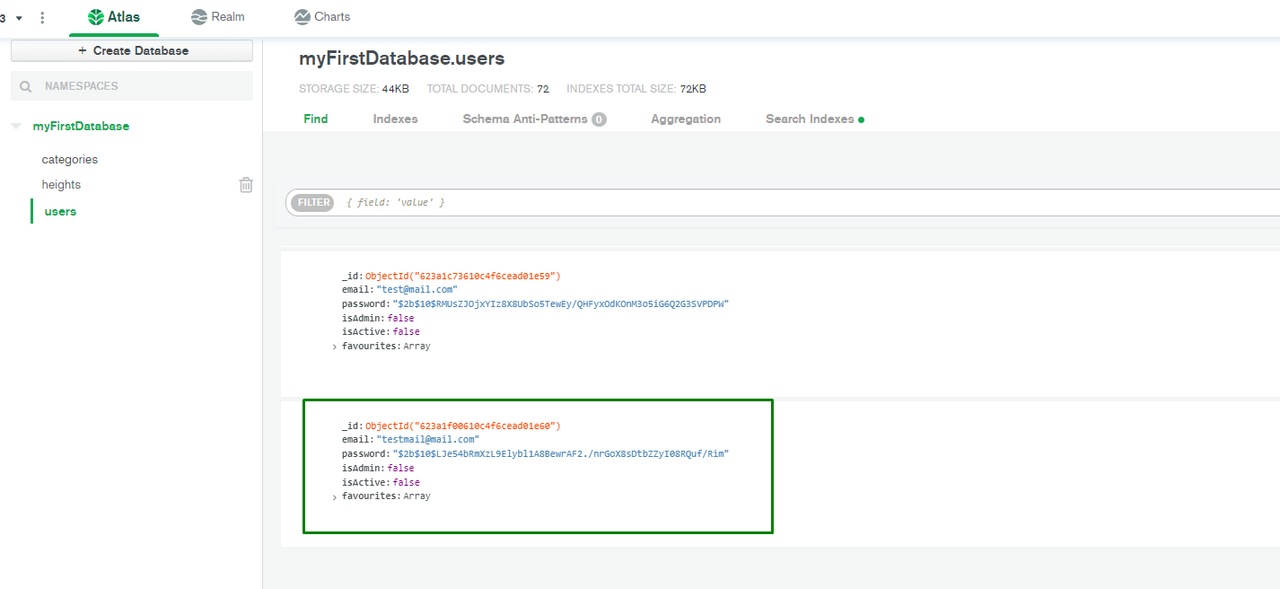The width and height of the screenshot is (1280, 589).
Task: Click password hash starting $2b$10$LJe54
Action: coord(560,454)
